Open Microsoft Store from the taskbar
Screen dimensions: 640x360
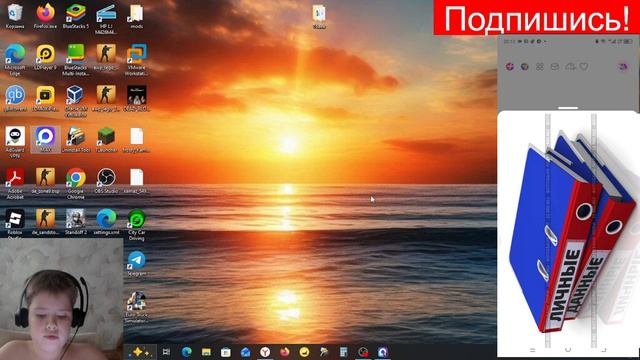click(226, 352)
